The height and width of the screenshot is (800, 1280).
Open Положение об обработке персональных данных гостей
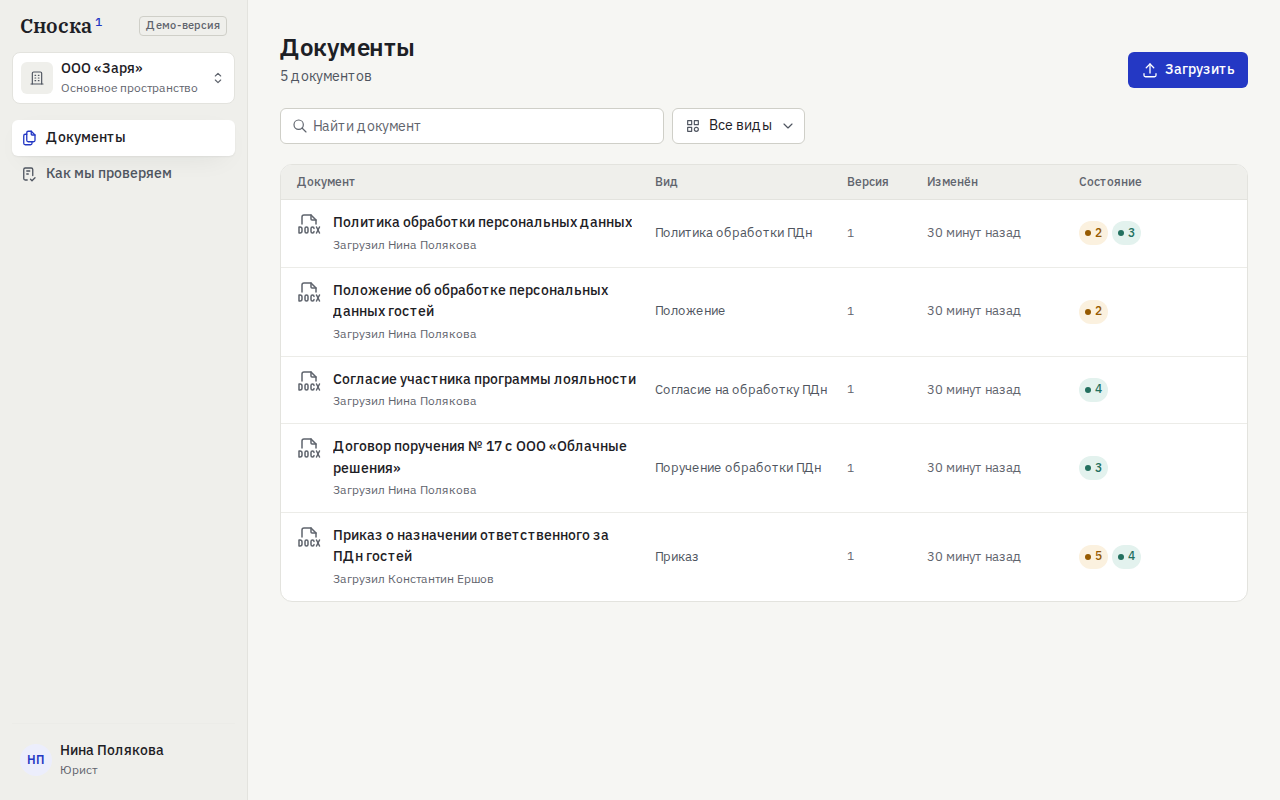coord(471,301)
